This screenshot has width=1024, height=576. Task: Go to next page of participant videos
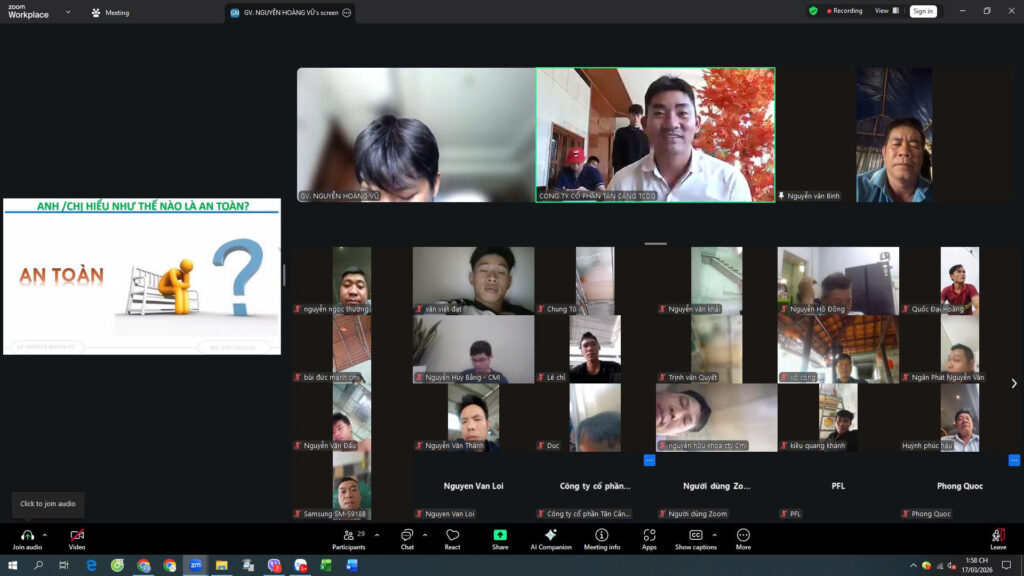click(x=1013, y=383)
